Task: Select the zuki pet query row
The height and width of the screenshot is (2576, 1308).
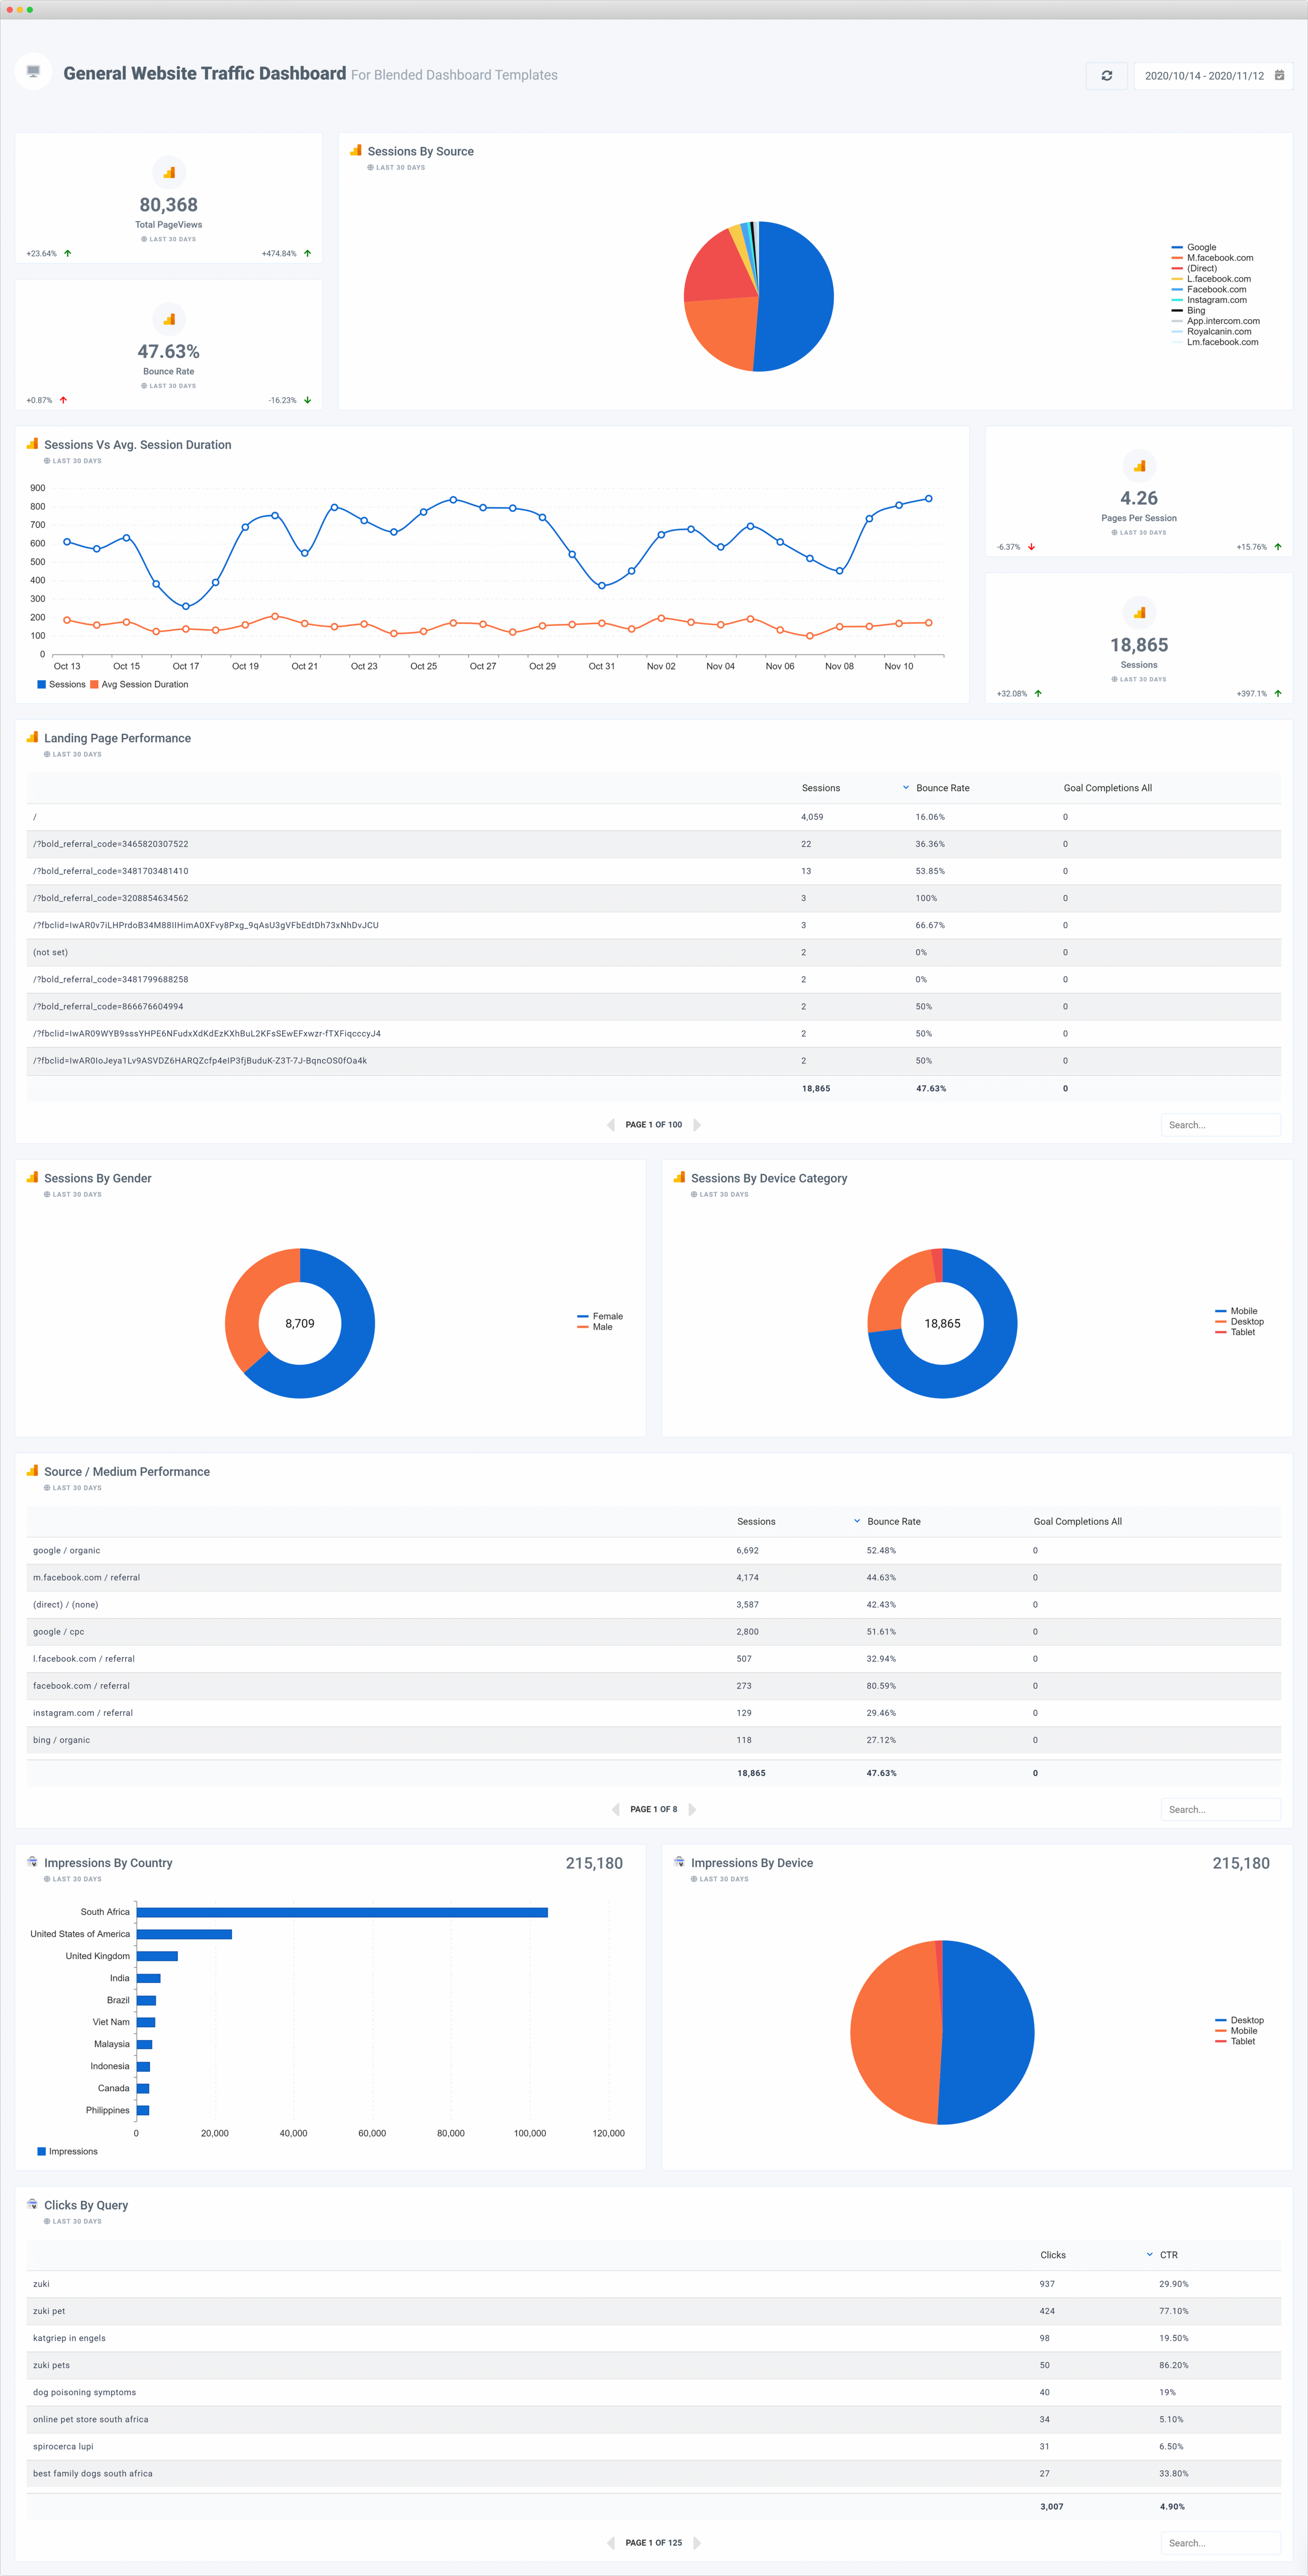Action: [653, 2311]
